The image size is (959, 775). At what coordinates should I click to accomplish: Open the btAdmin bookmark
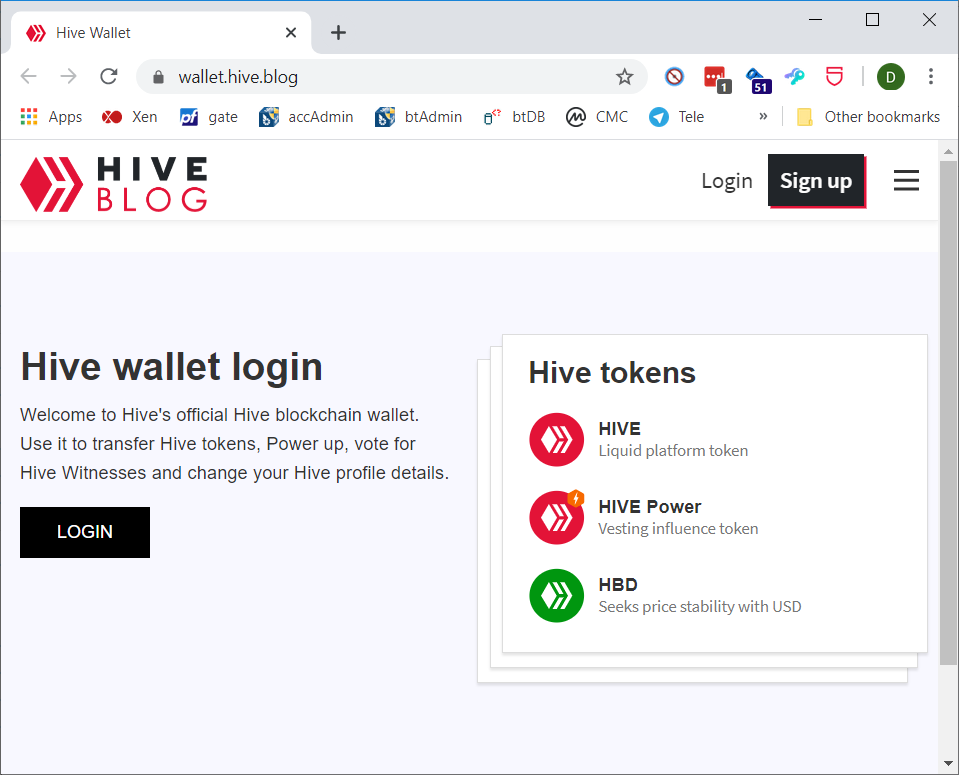point(418,117)
